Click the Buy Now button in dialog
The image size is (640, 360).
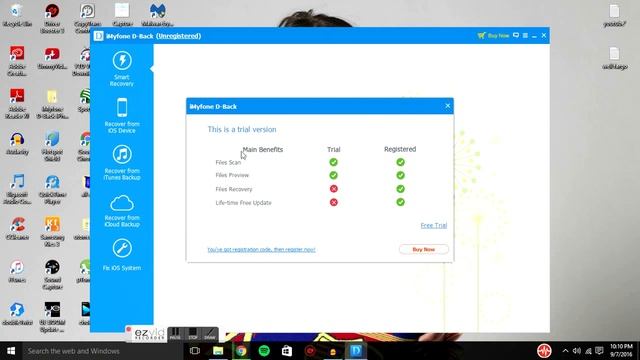tap(424, 249)
